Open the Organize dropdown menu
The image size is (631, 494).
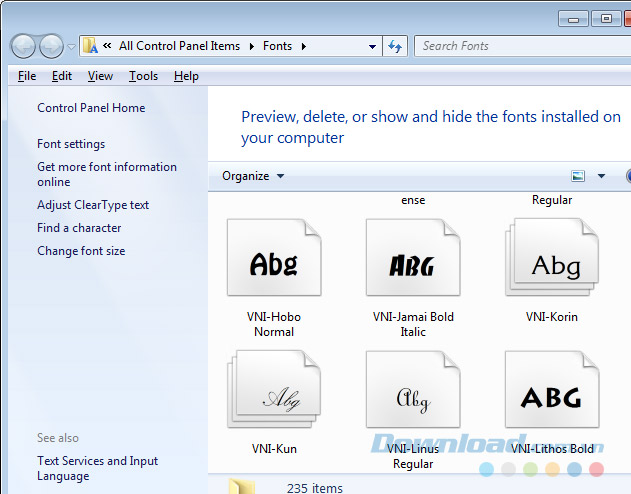253,176
